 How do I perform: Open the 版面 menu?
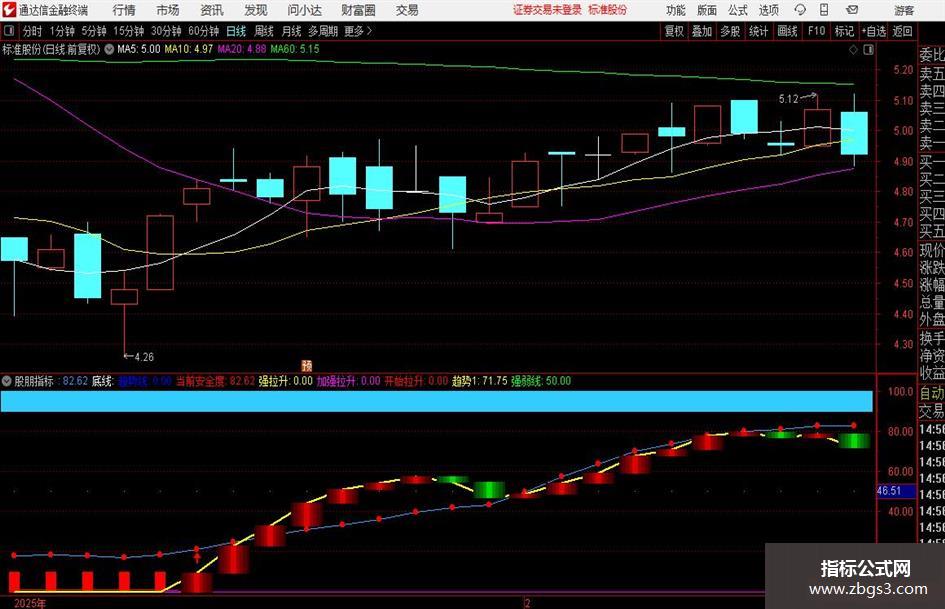click(707, 10)
